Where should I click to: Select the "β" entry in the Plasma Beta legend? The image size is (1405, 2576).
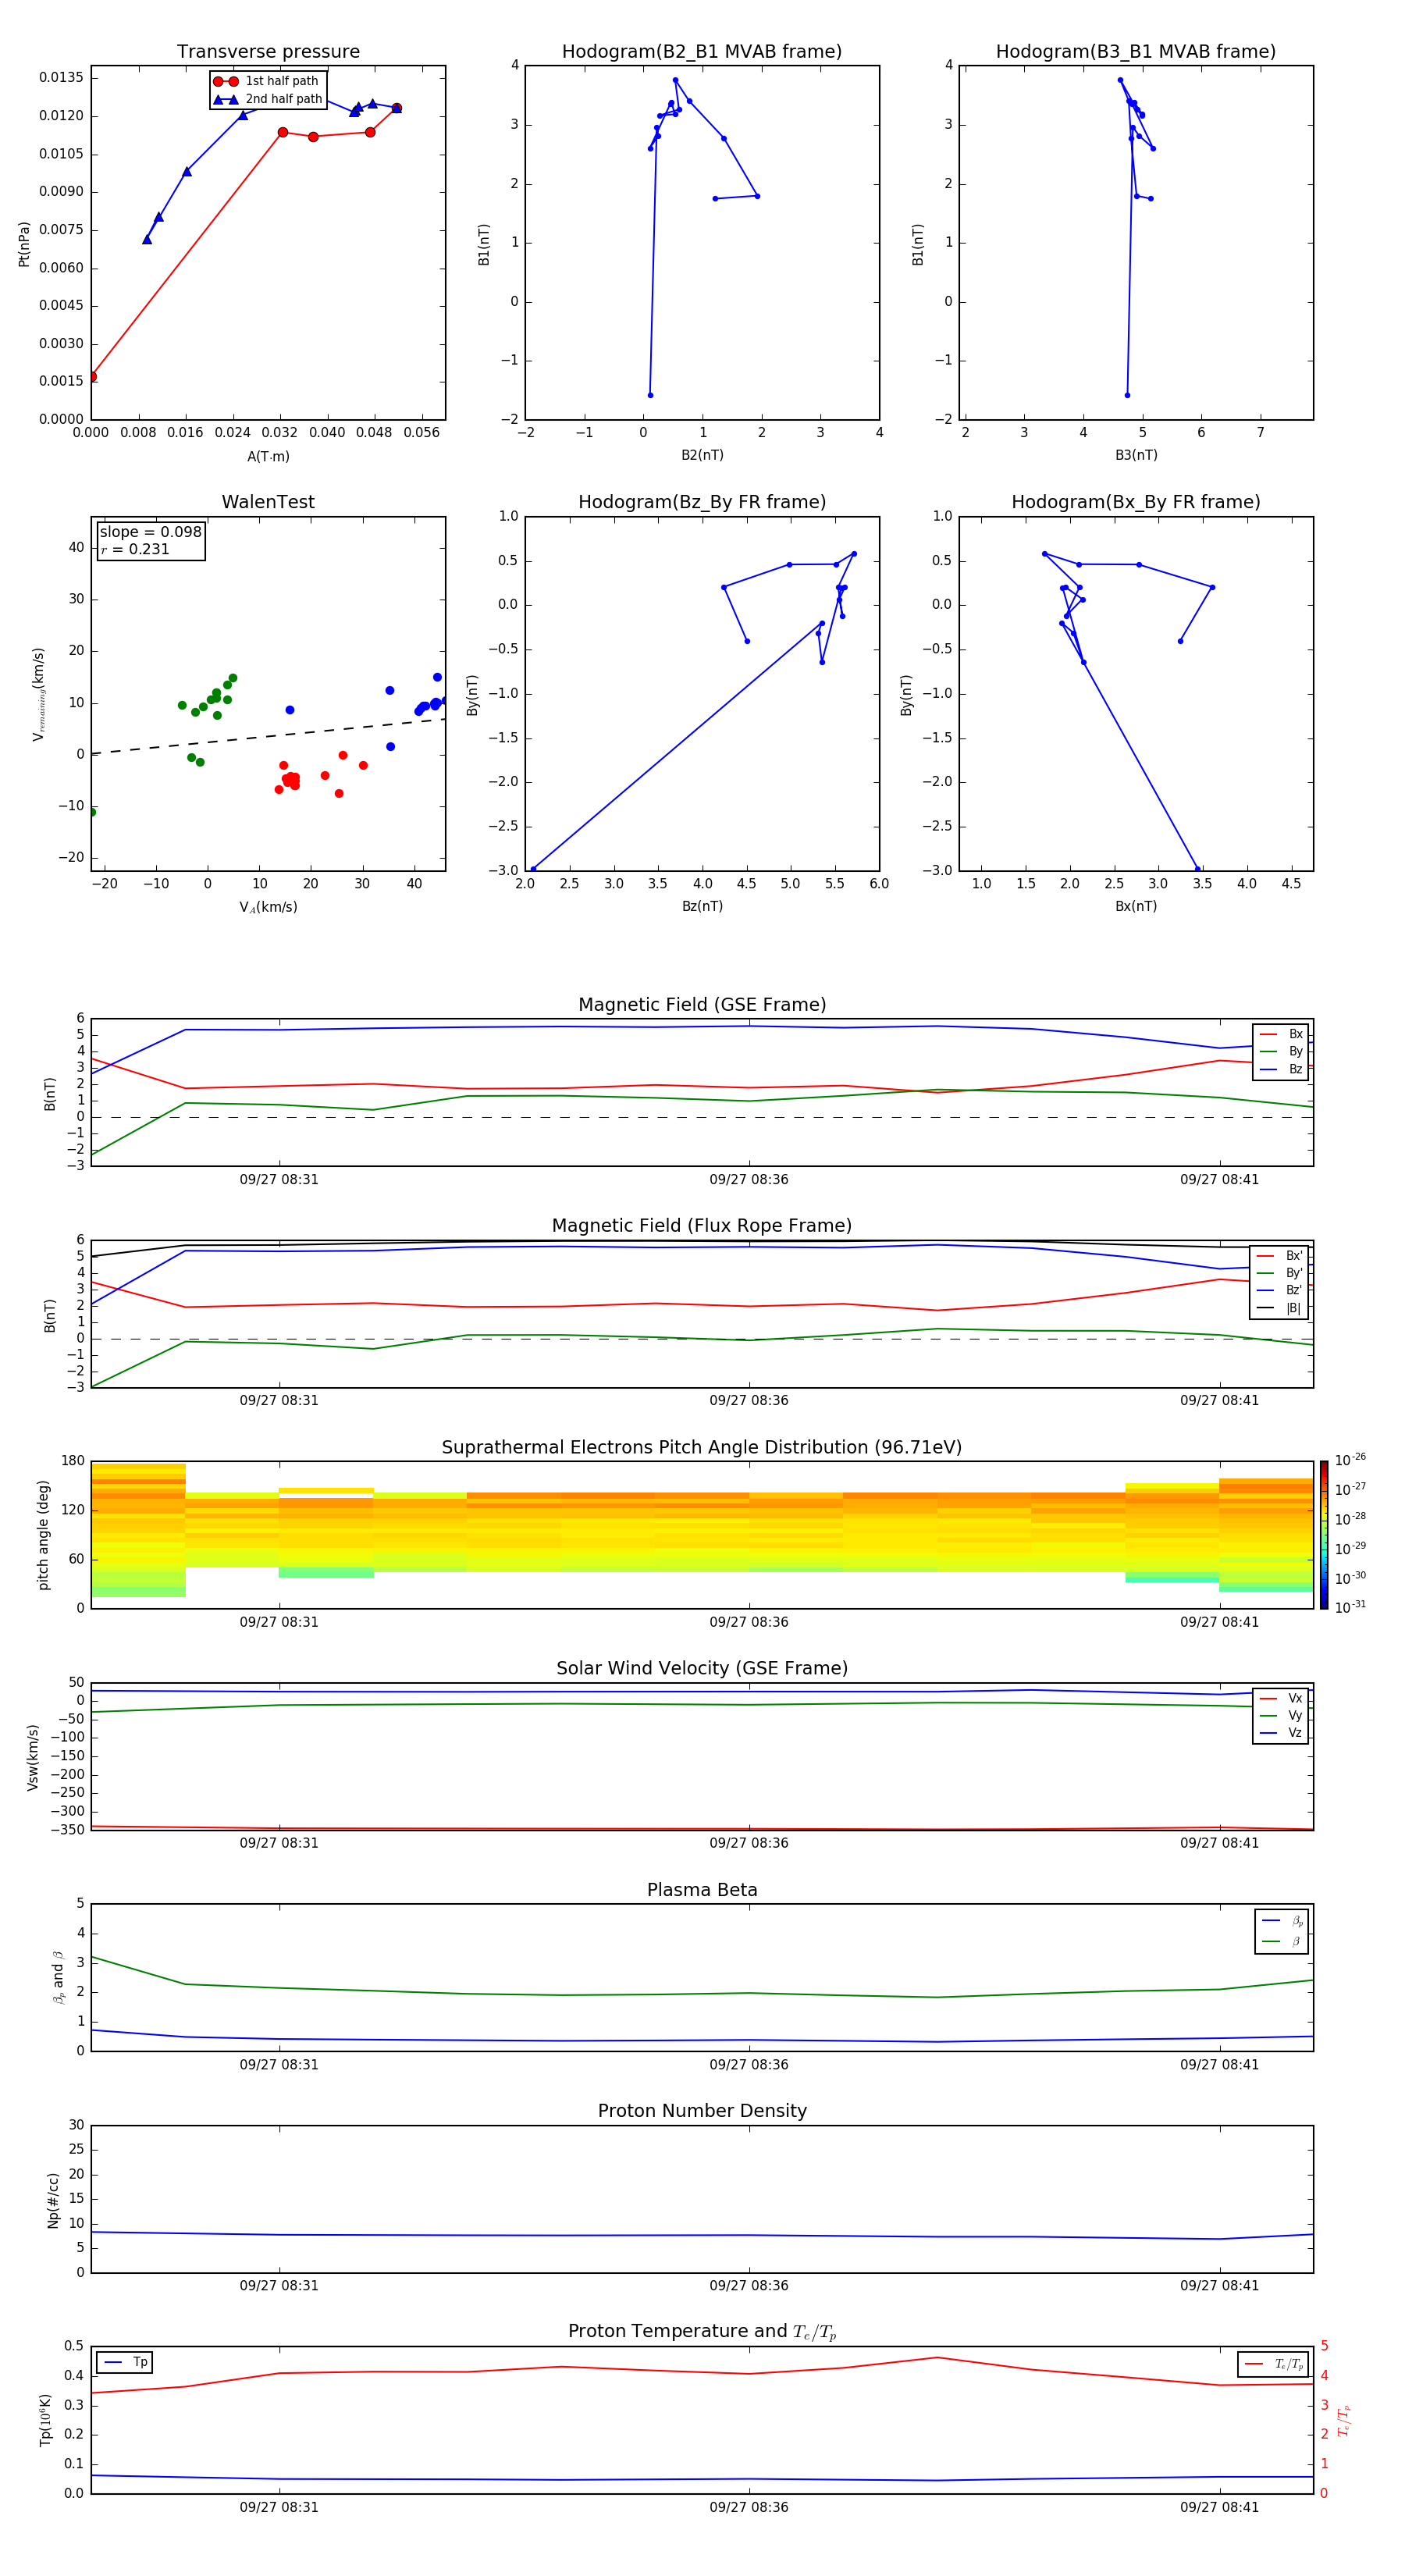point(1283,1941)
